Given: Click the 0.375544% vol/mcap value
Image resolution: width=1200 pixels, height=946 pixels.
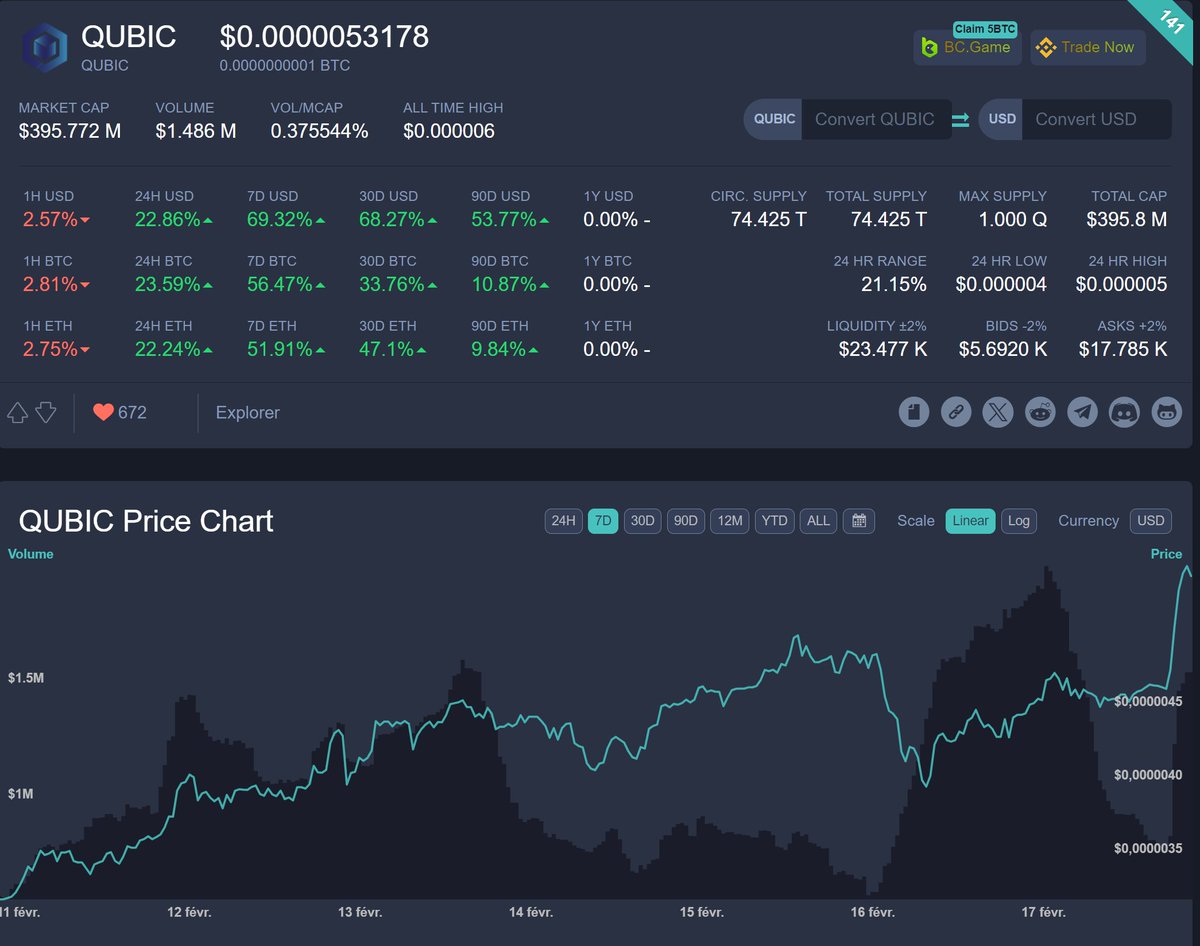Looking at the screenshot, I should 319,131.
